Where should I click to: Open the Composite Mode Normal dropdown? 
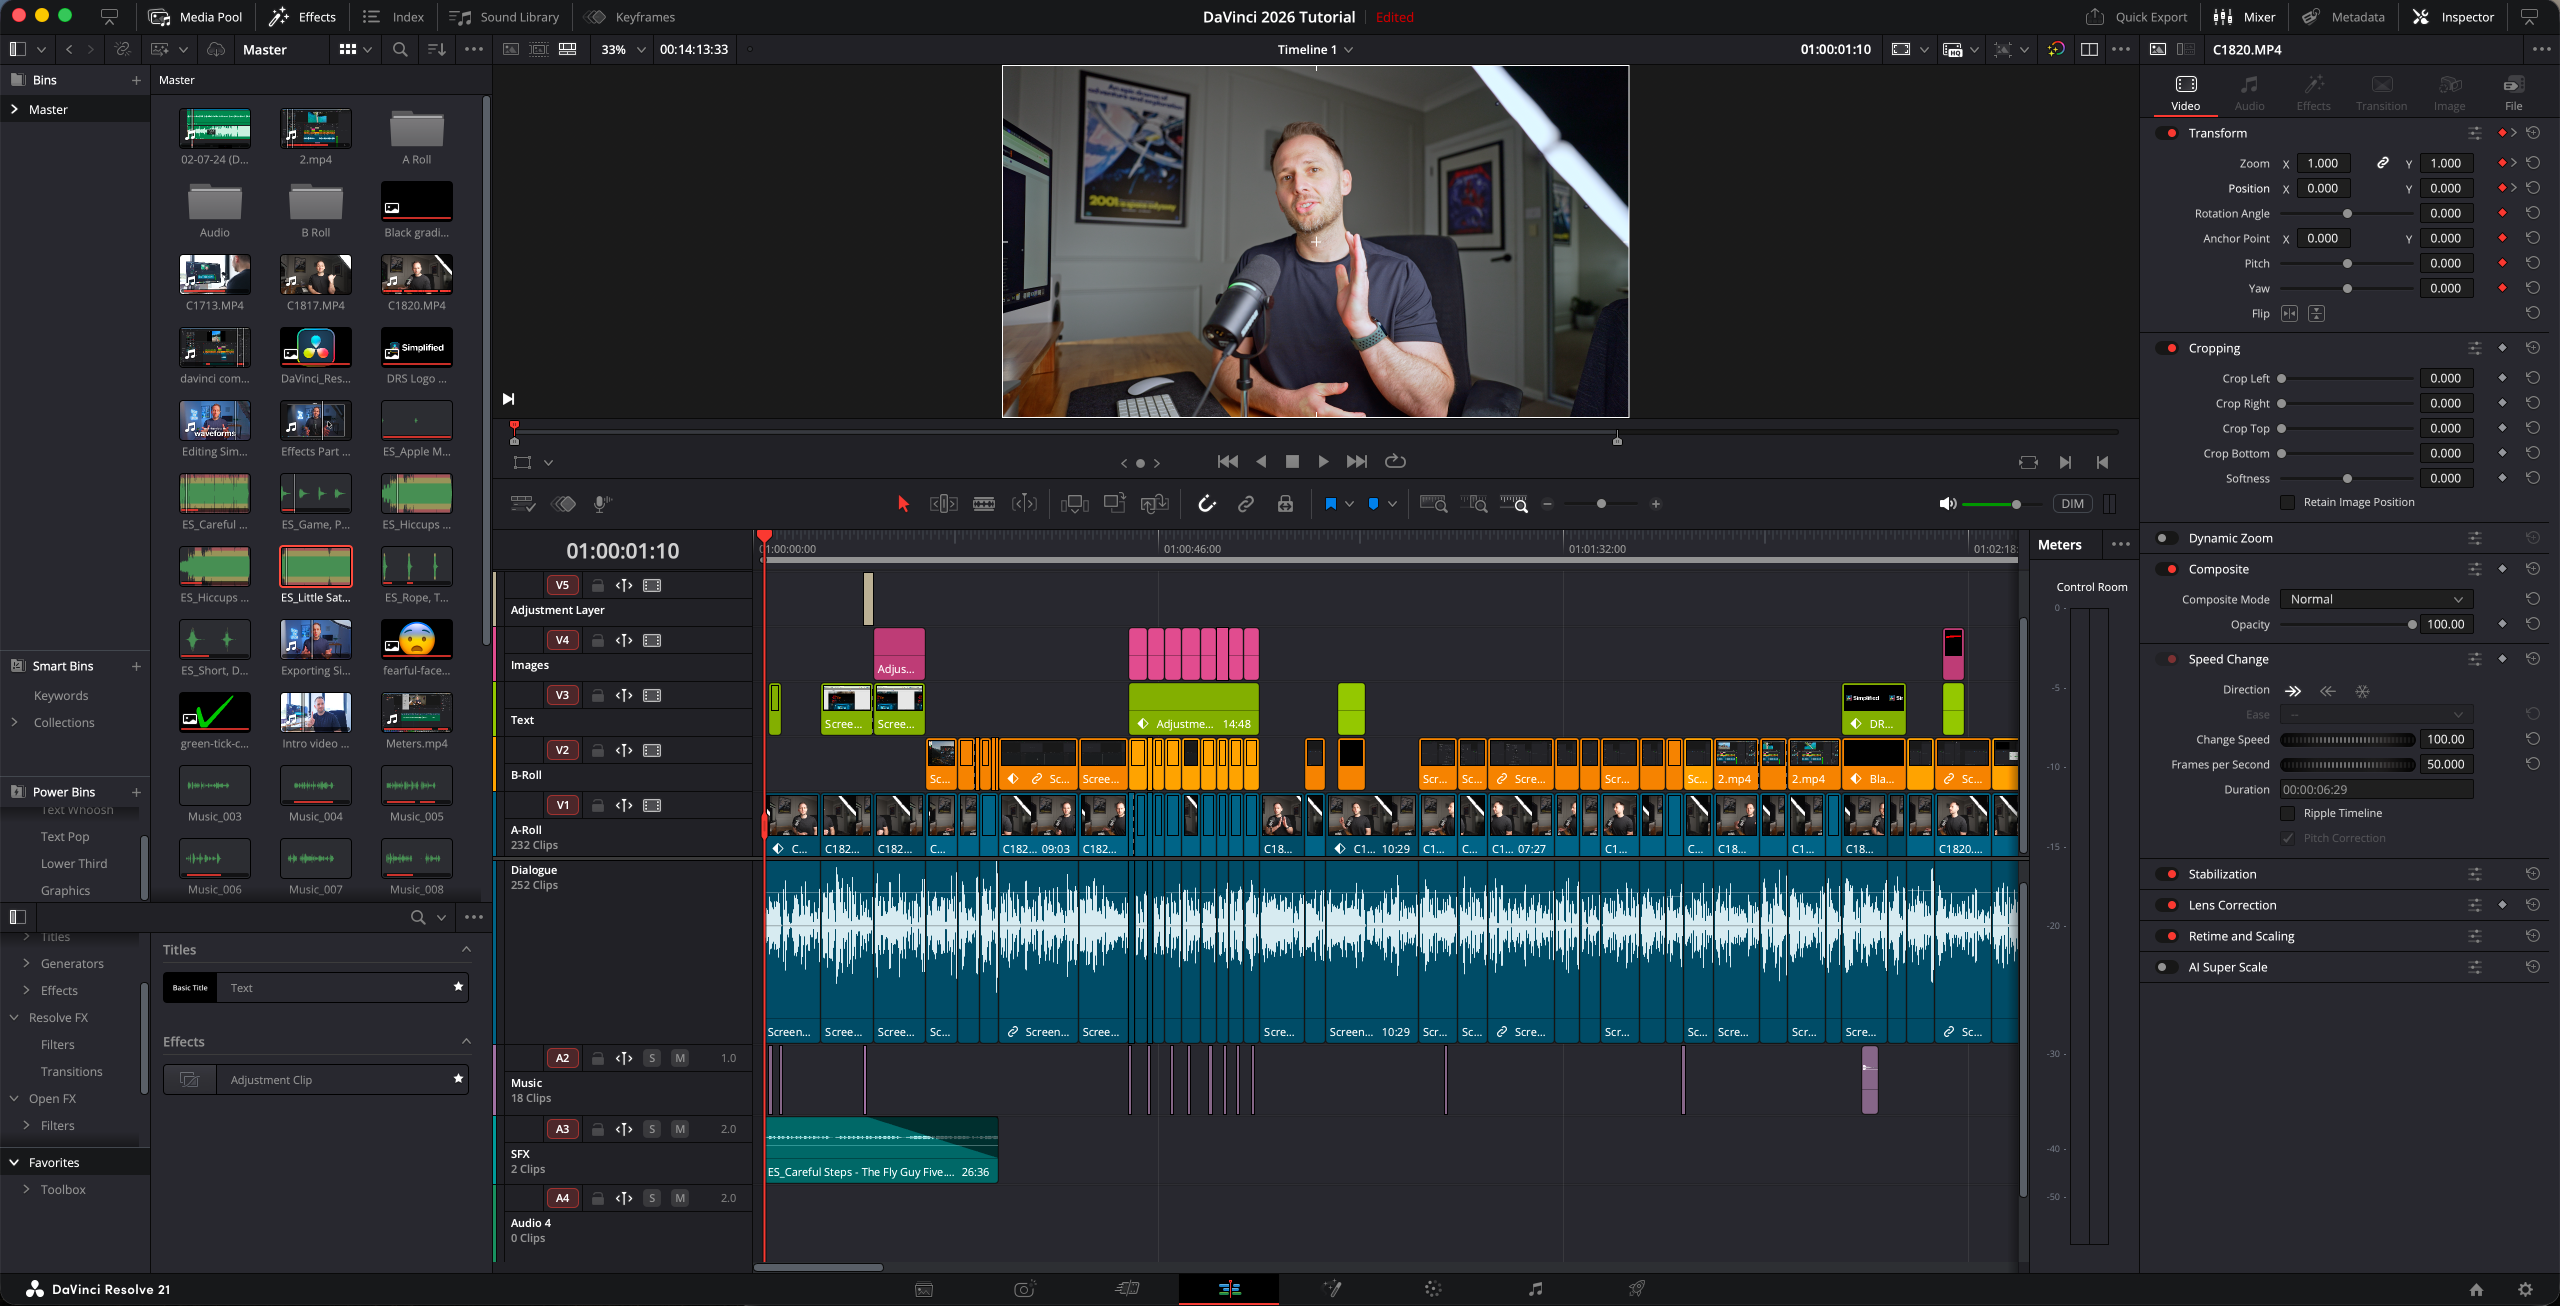(2376, 599)
